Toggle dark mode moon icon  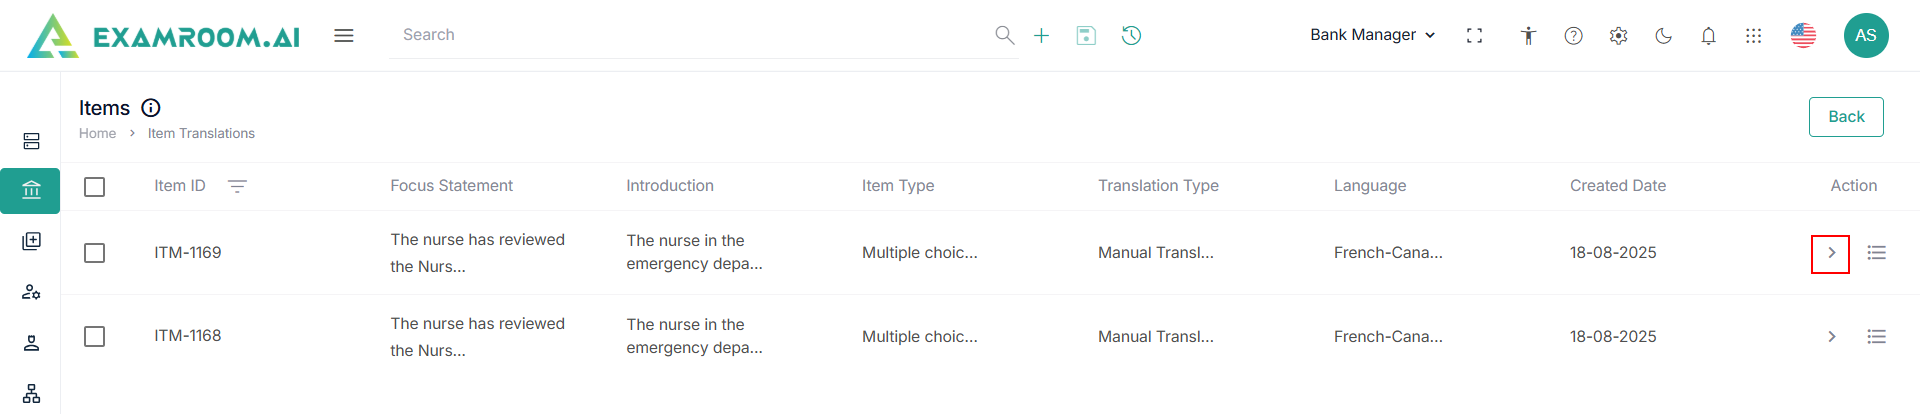1663,36
